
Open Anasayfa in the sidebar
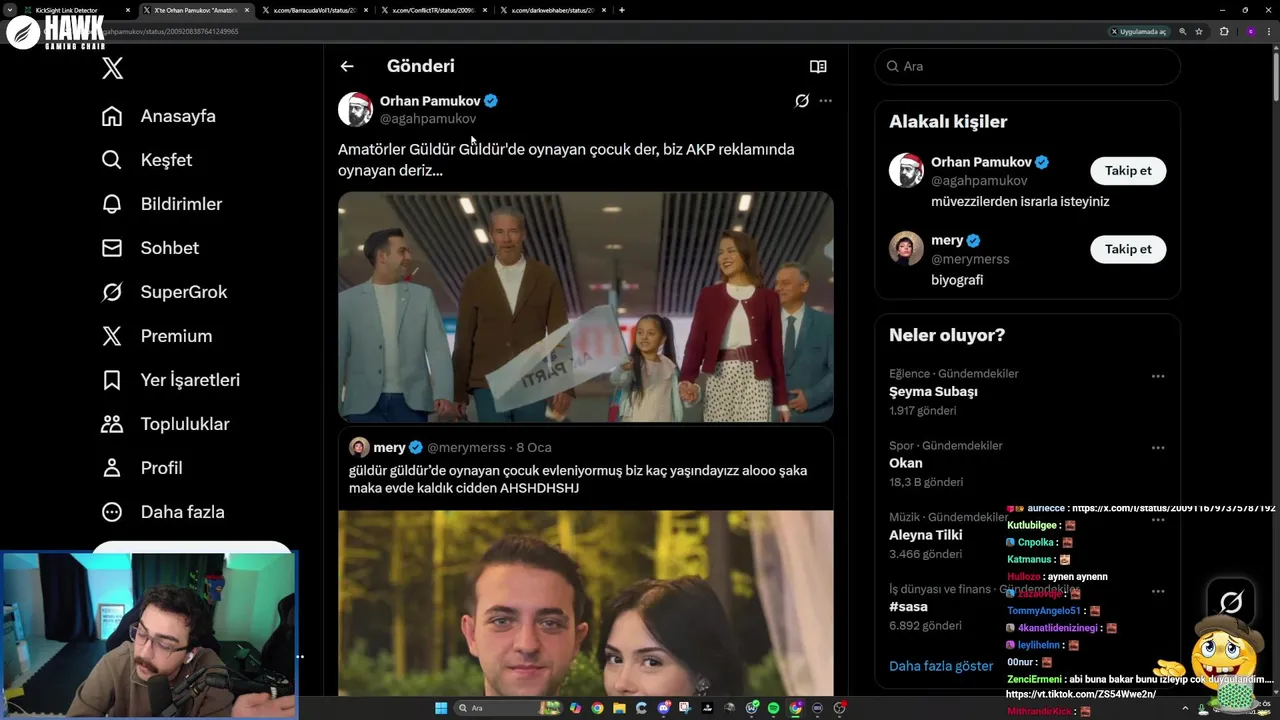point(158,116)
